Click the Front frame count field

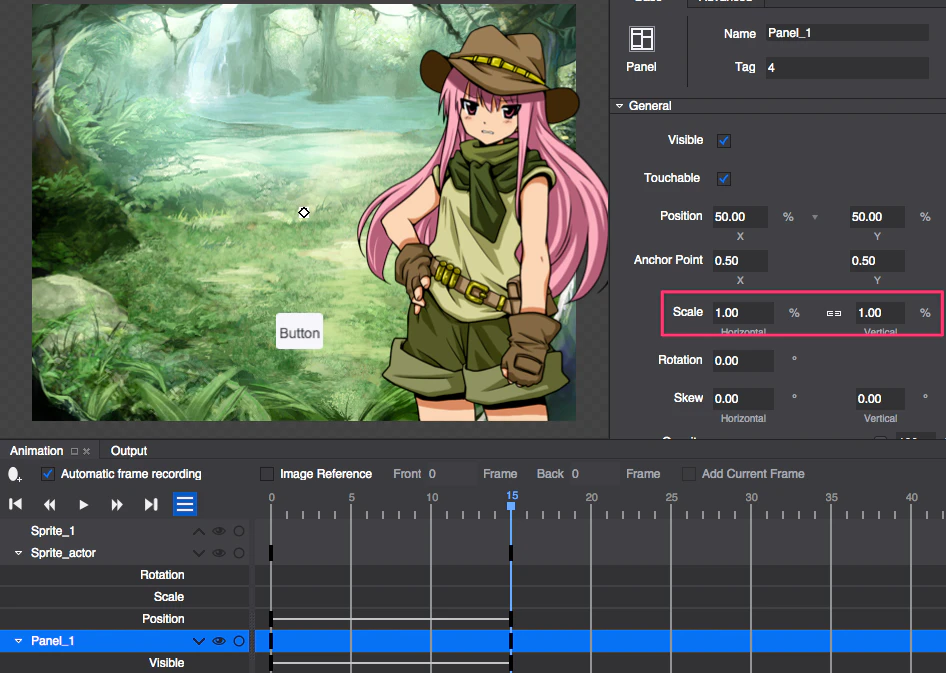449,474
